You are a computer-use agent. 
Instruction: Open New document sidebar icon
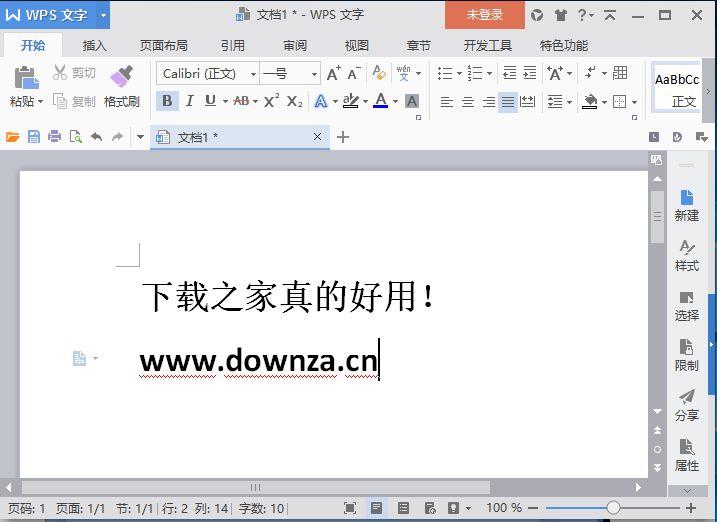tap(687, 205)
